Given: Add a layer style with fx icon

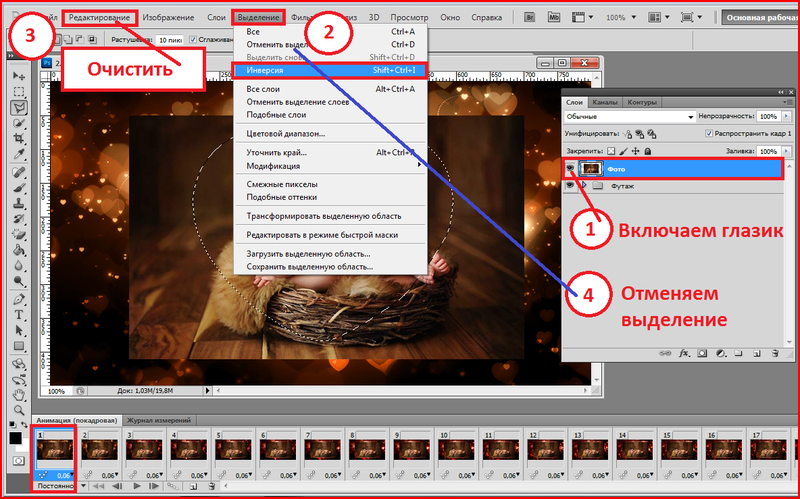Looking at the screenshot, I should point(684,353).
